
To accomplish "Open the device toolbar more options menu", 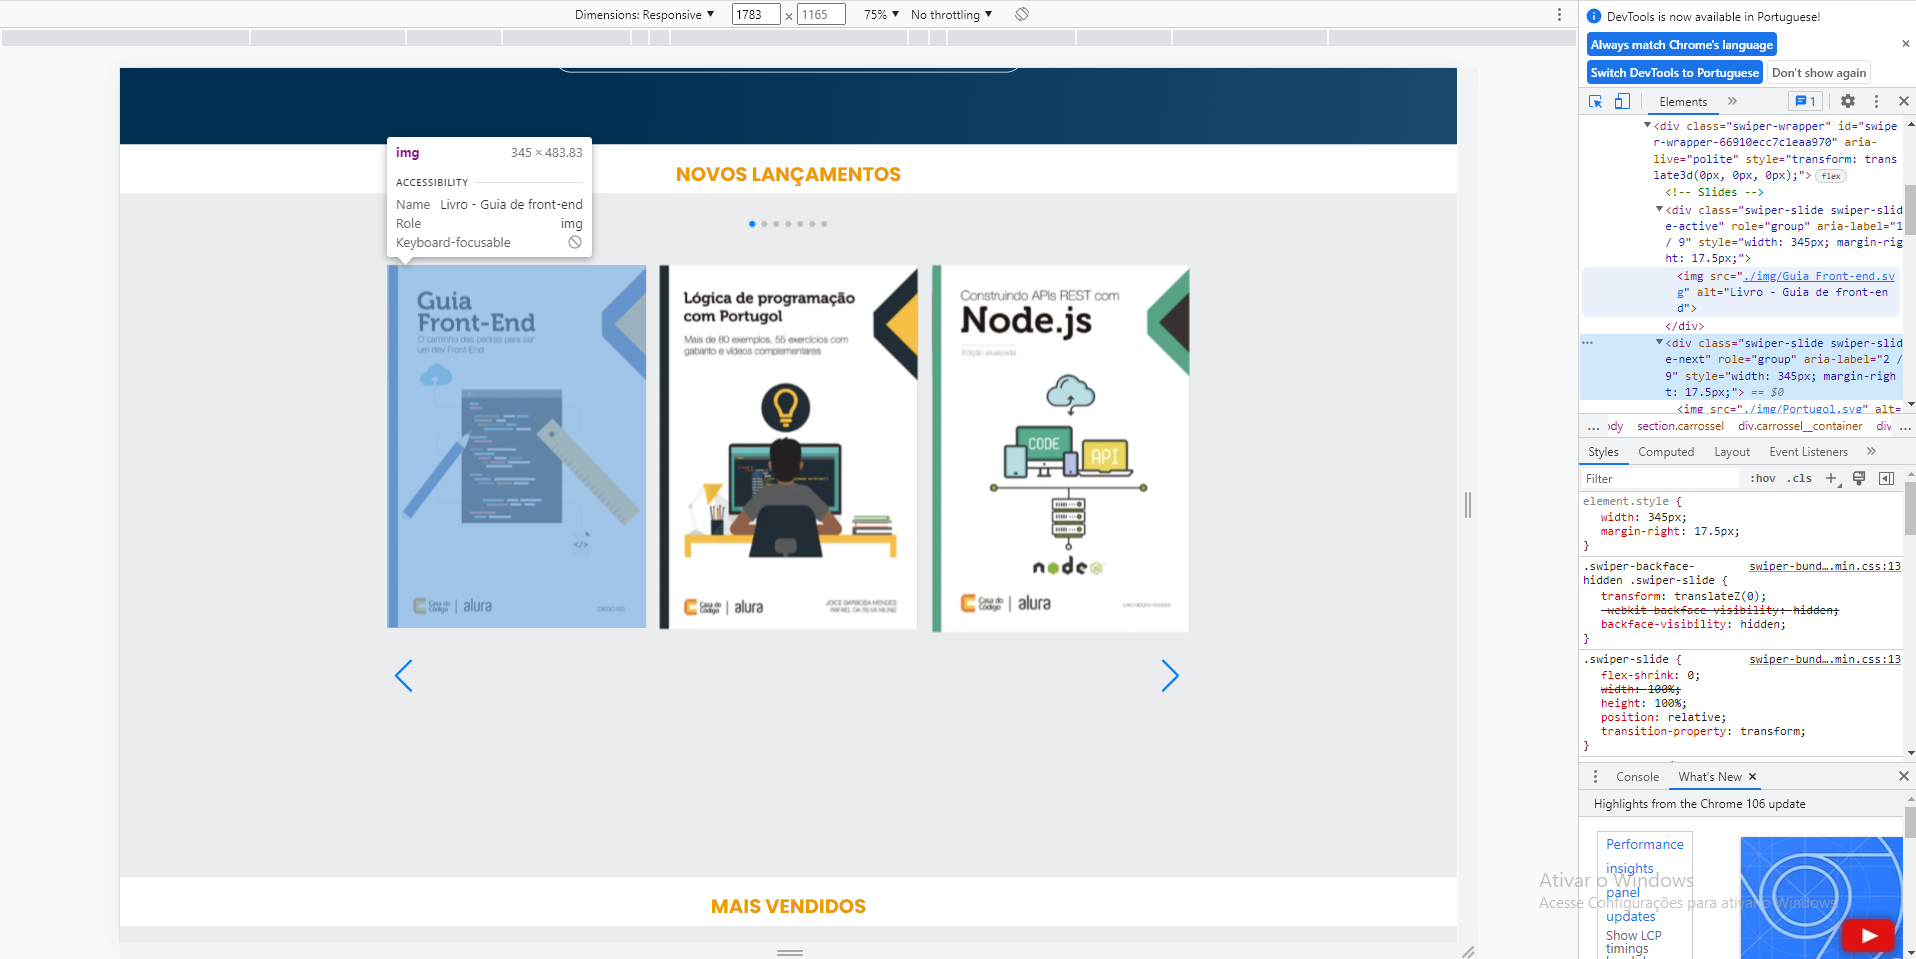I will tap(1559, 14).
